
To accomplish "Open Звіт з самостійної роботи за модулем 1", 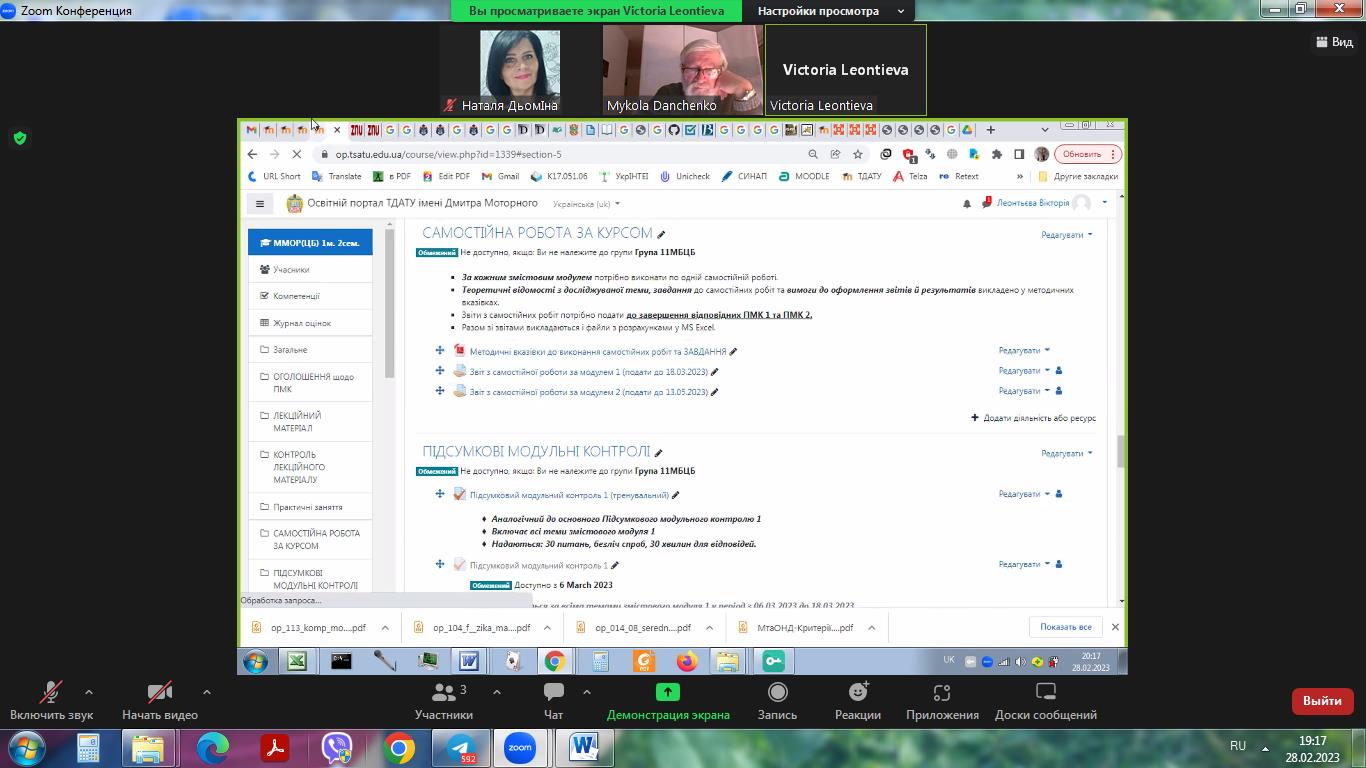I will (588, 372).
